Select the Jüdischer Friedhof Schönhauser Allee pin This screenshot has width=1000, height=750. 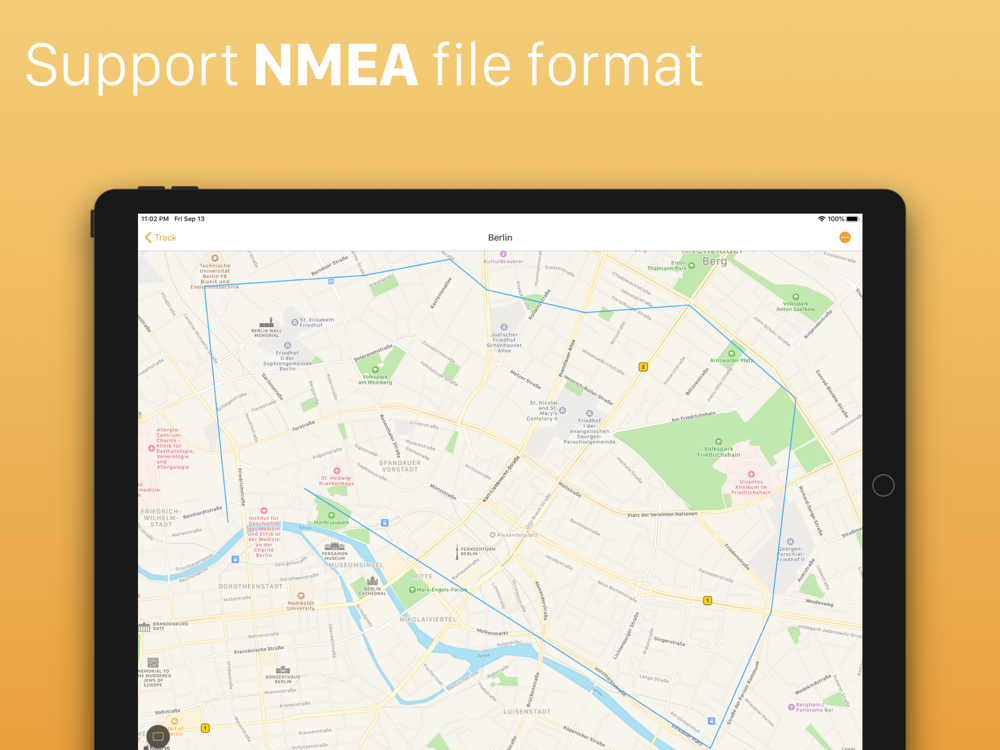pos(504,327)
